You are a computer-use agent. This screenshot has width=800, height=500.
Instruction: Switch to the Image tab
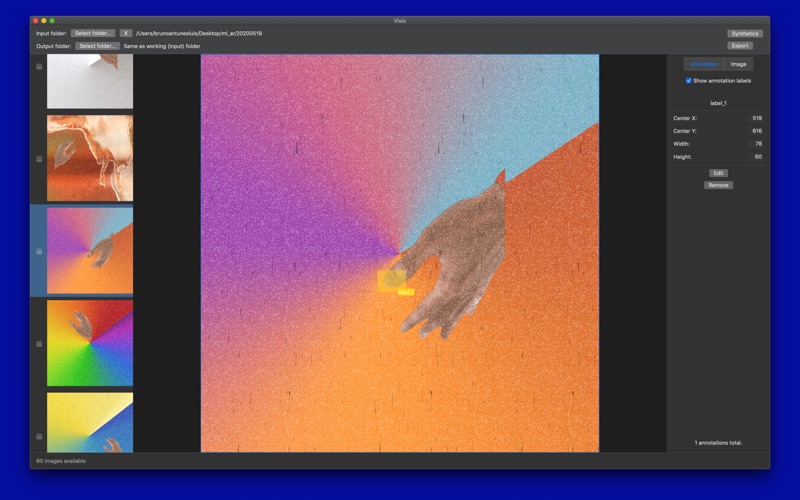[x=738, y=64]
